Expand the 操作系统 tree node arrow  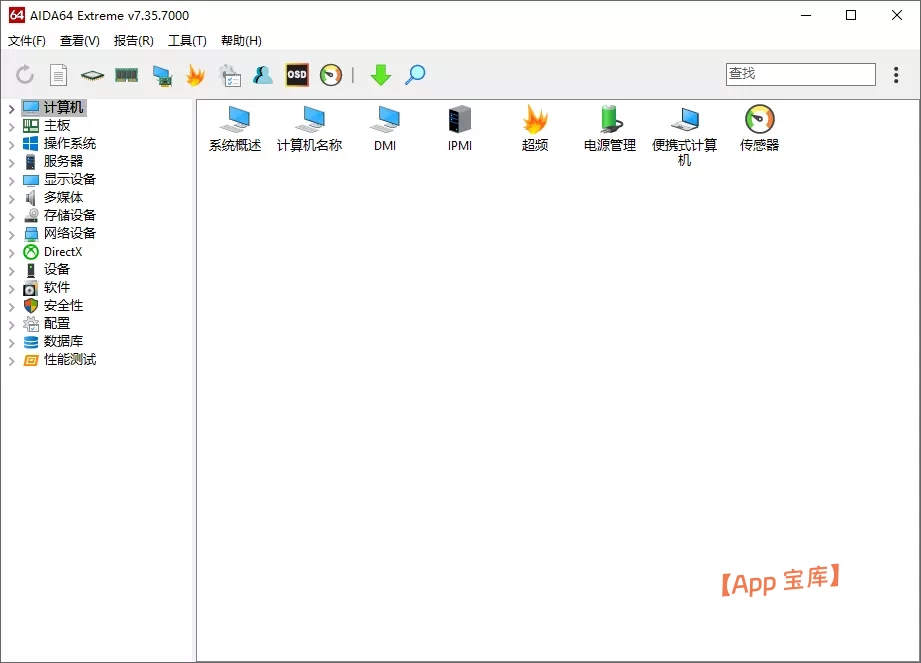pyautogui.click(x=11, y=144)
